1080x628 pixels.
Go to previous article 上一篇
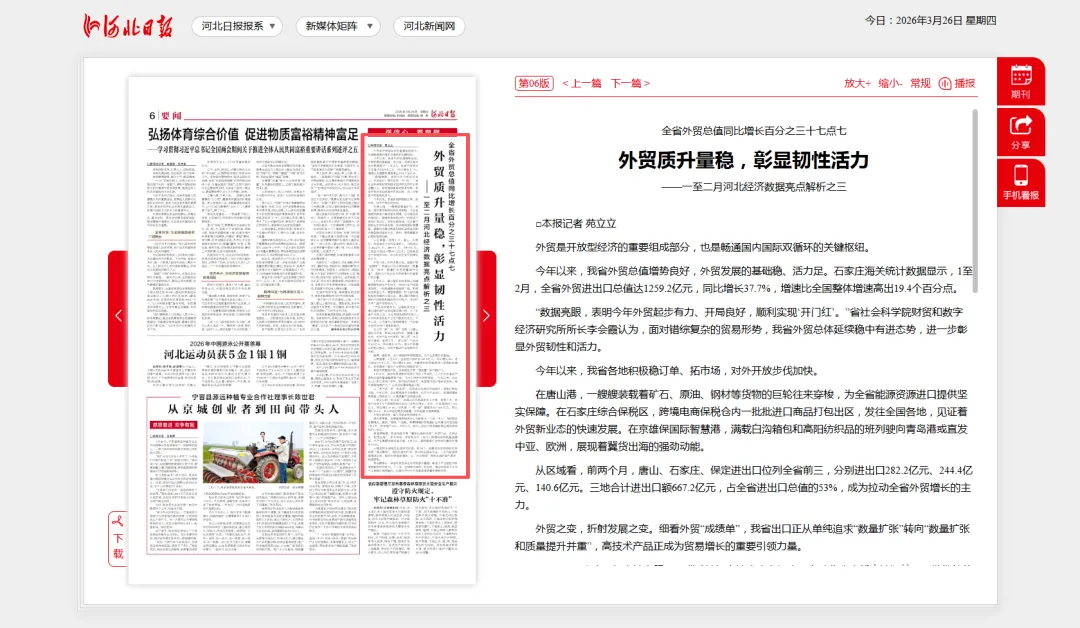(x=582, y=83)
